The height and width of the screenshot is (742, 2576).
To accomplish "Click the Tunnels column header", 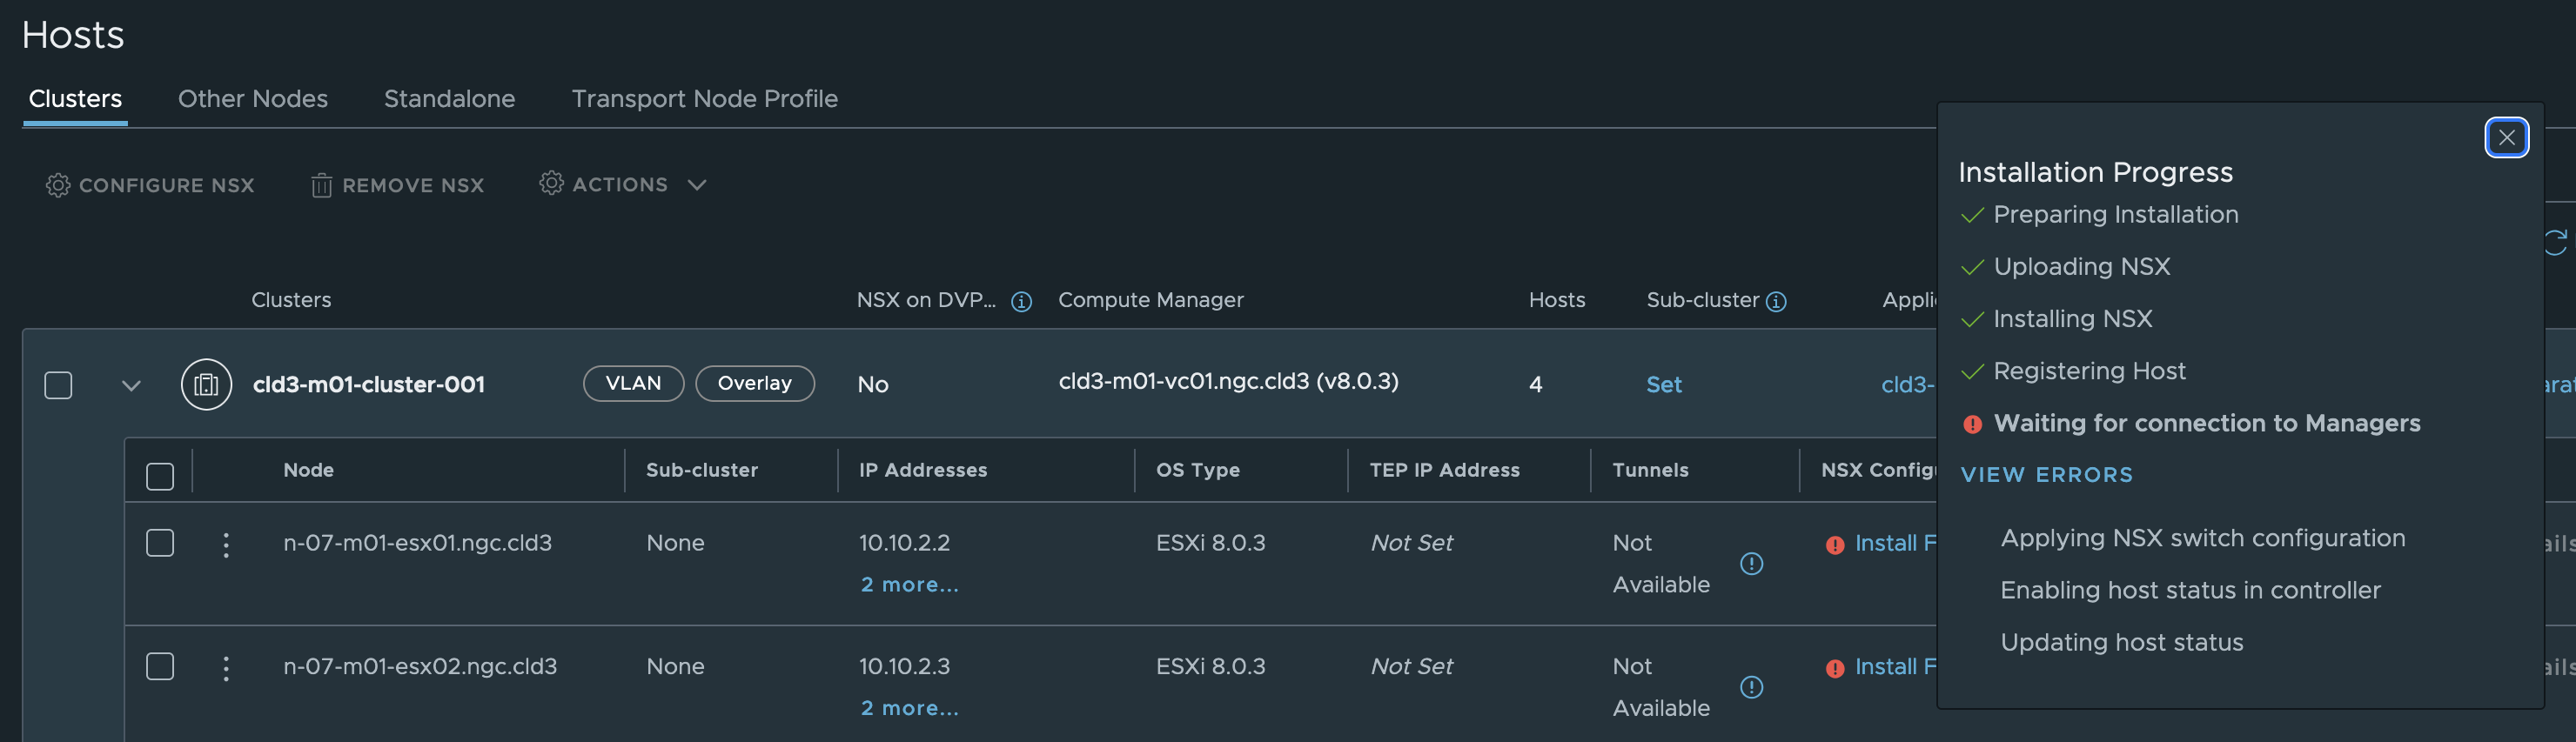I will 1650,470.
